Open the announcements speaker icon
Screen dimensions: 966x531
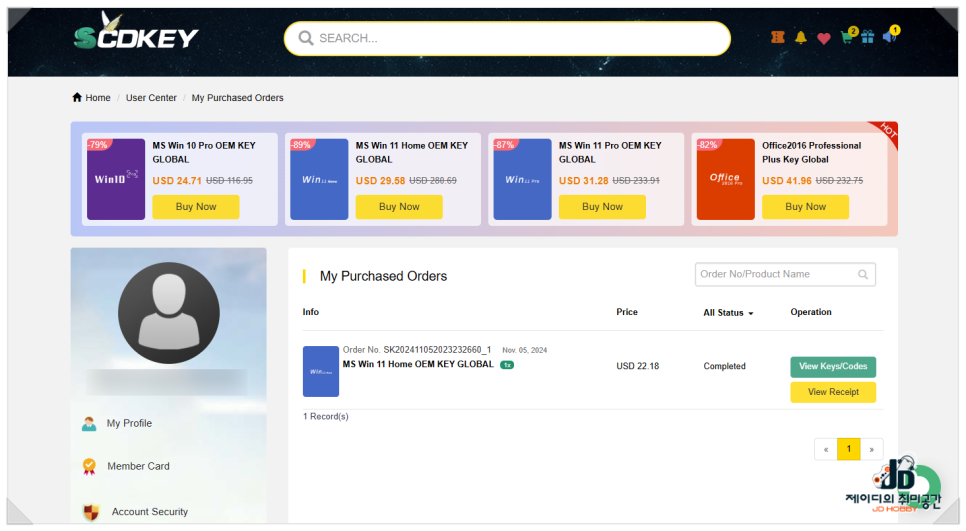click(891, 35)
